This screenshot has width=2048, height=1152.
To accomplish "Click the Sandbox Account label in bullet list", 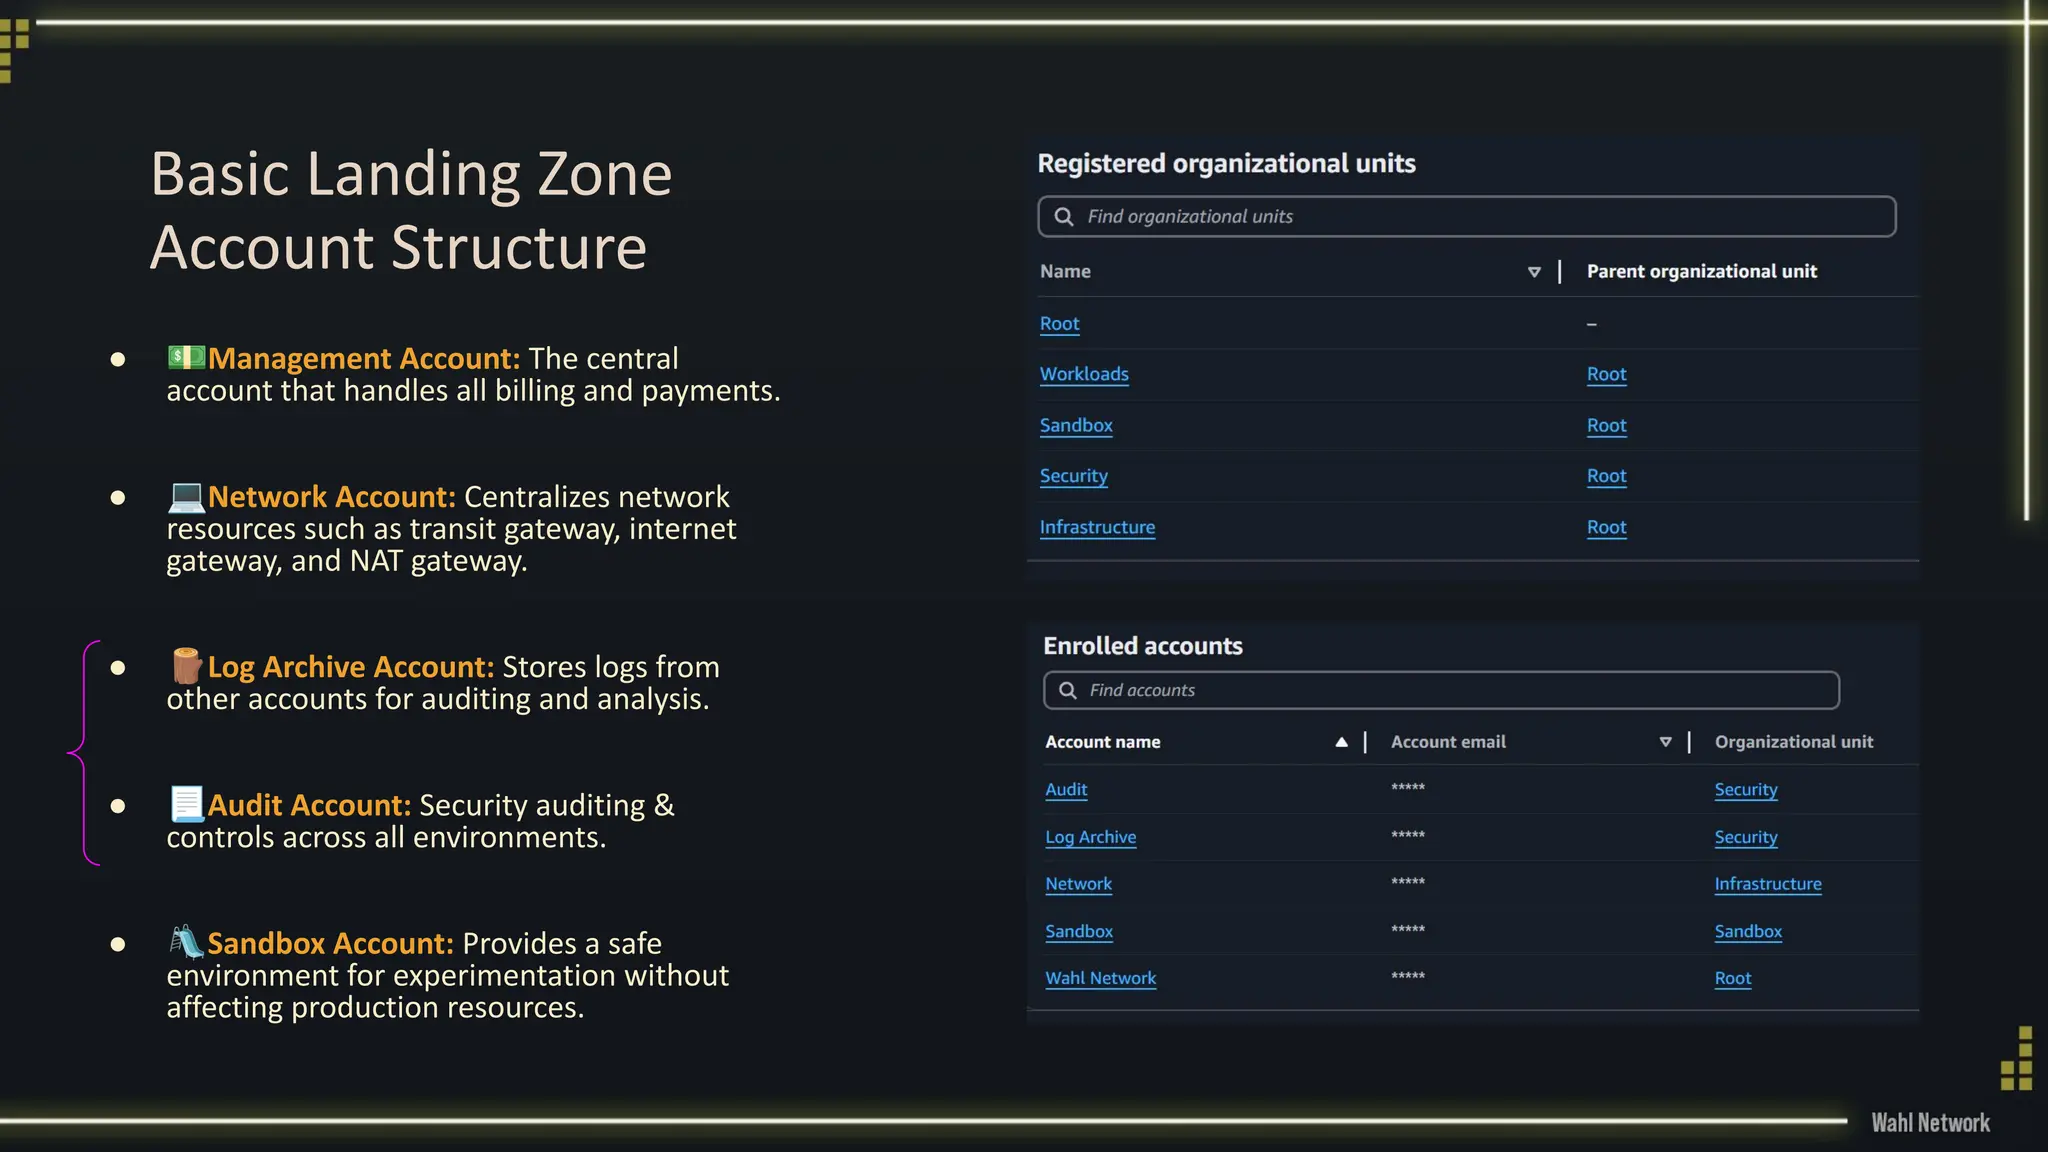I will [331, 943].
